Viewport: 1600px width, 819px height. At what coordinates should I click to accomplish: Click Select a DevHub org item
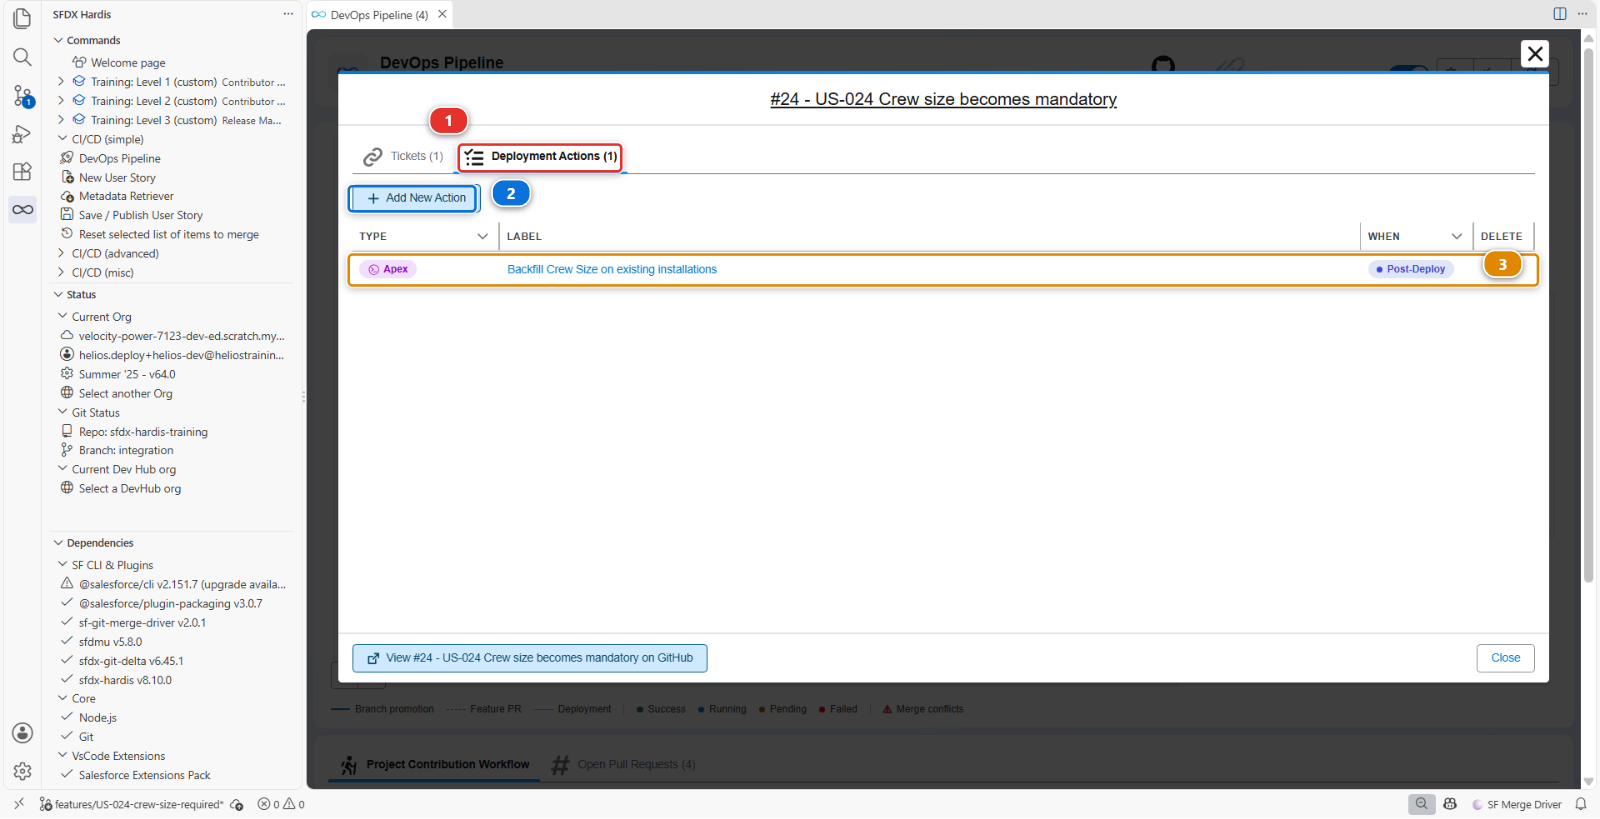(130, 488)
